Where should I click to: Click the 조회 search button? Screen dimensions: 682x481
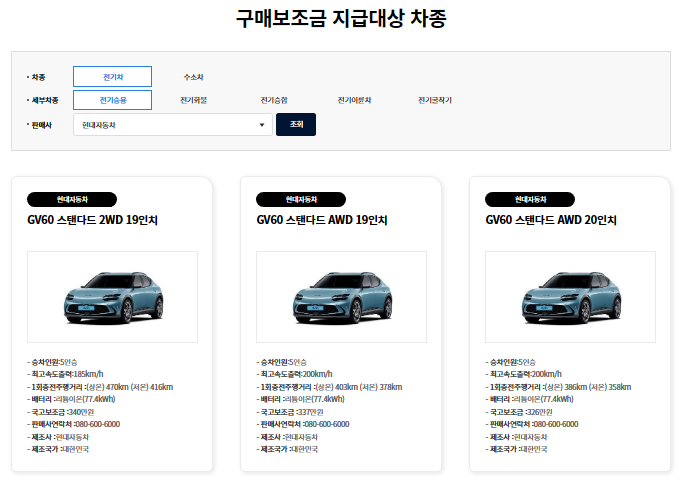(x=296, y=124)
